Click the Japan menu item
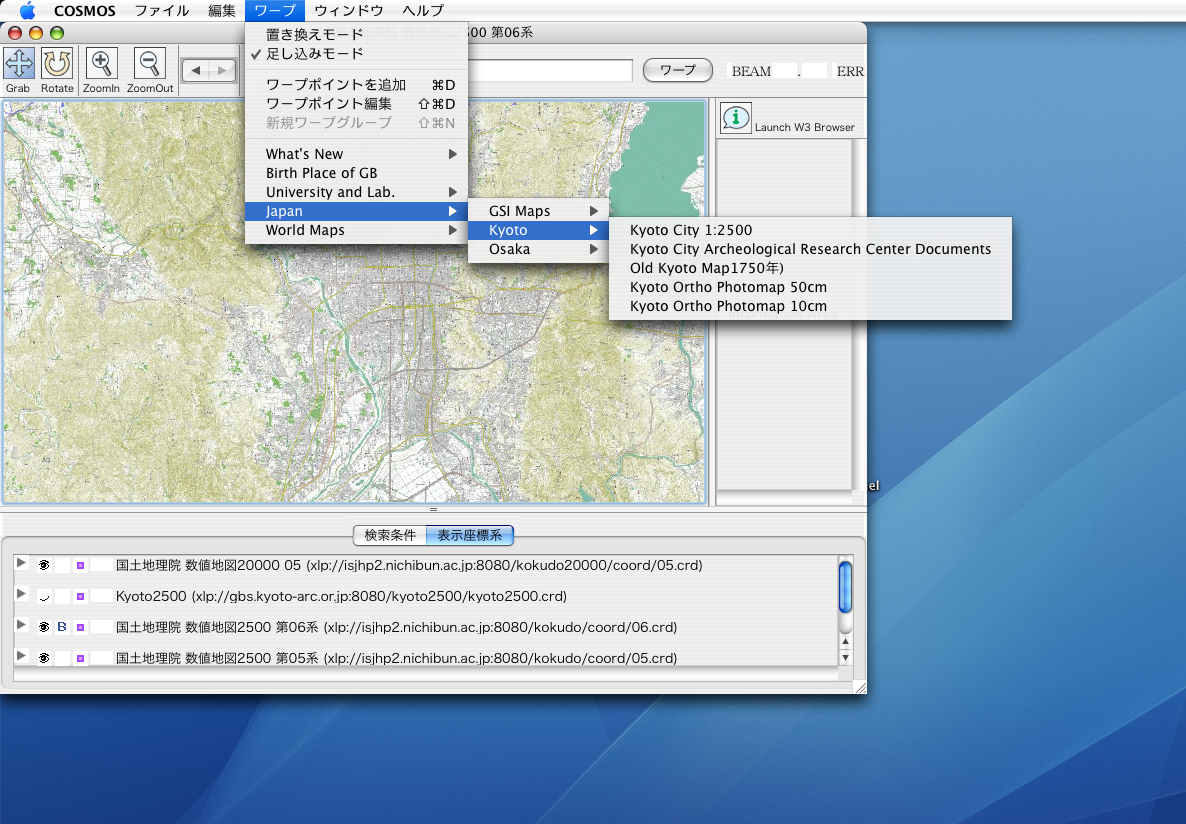The width and height of the screenshot is (1186, 824). [x=356, y=211]
